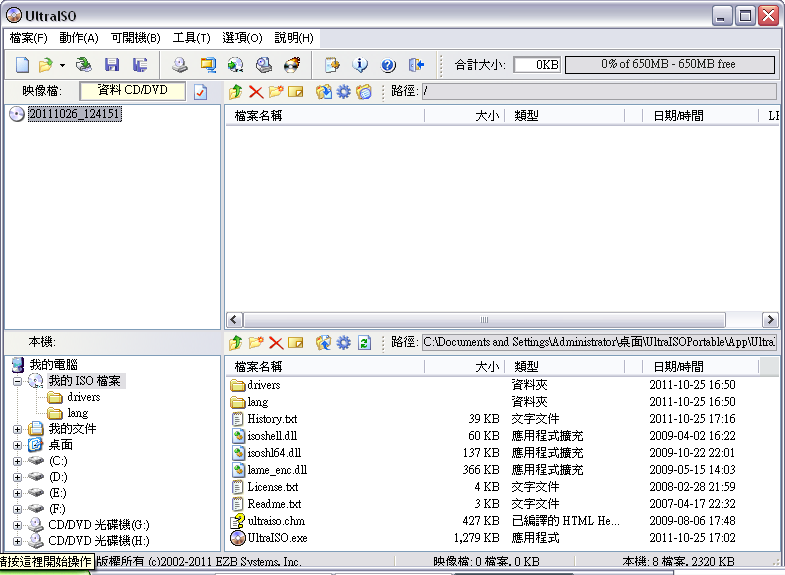Click the local 路徑 field with C:\Documents path
The image size is (785, 575).
tap(599, 343)
